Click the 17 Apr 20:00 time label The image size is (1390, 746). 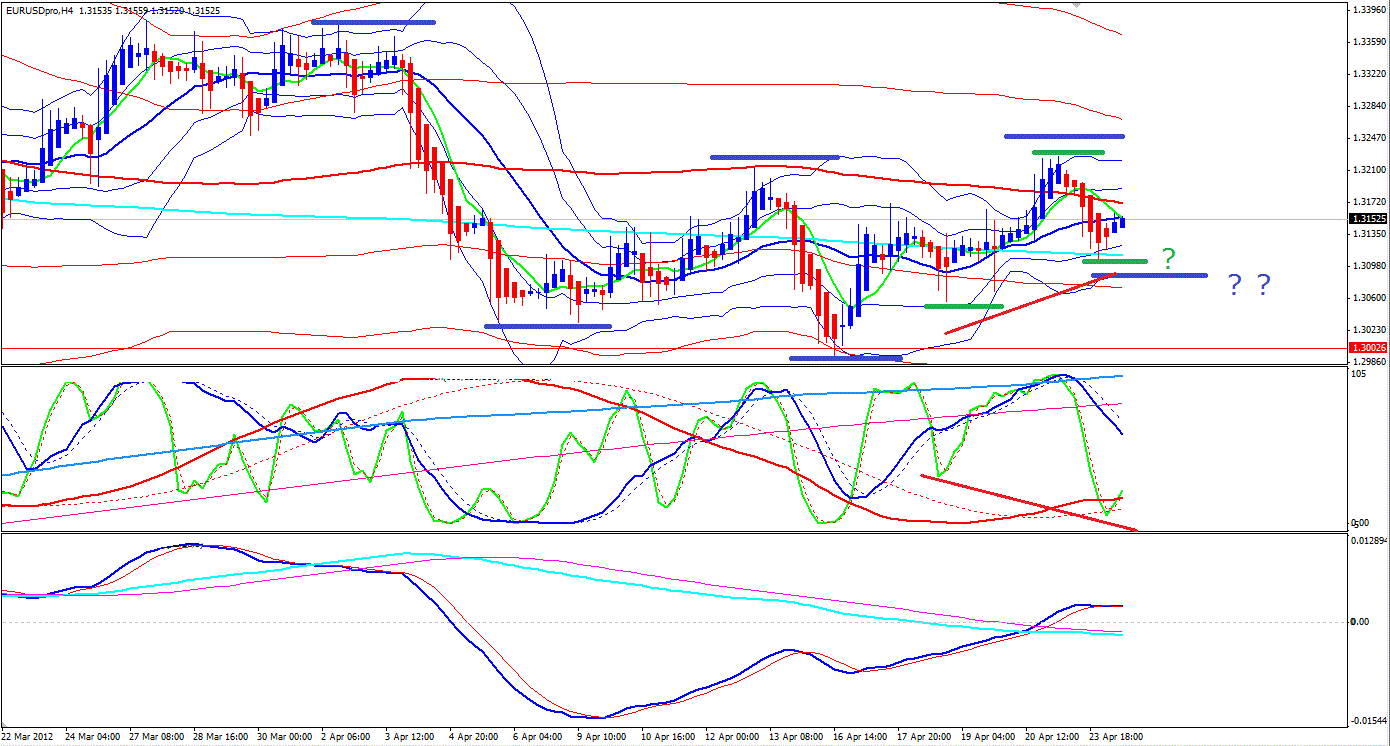(x=925, y=736)
